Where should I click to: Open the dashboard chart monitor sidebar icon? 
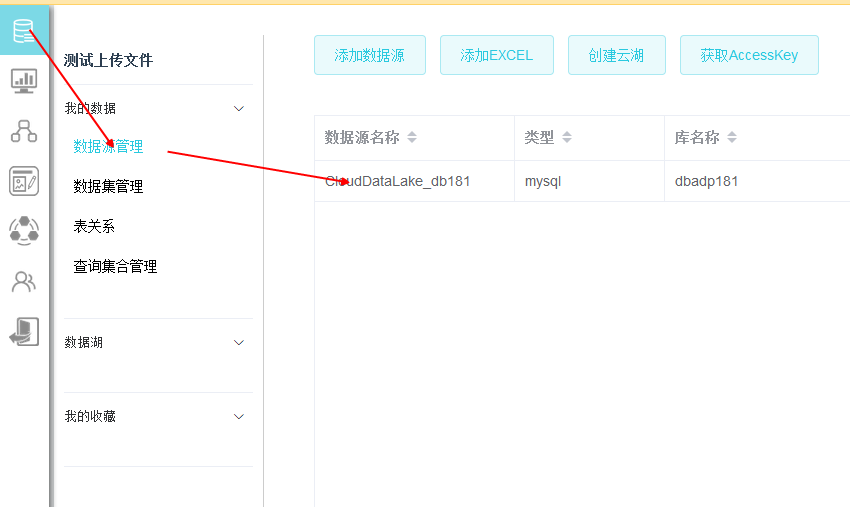tap(23, 80)
